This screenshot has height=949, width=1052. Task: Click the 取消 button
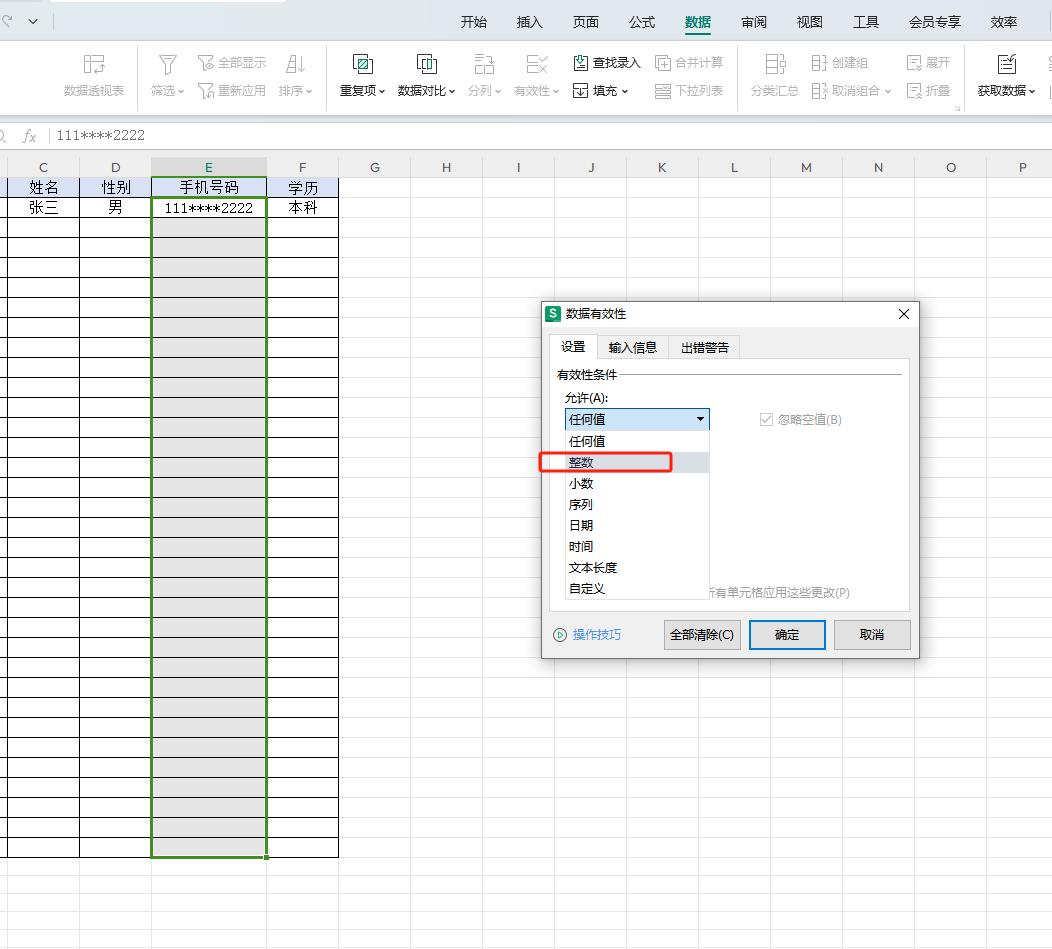tap(872, 634)
